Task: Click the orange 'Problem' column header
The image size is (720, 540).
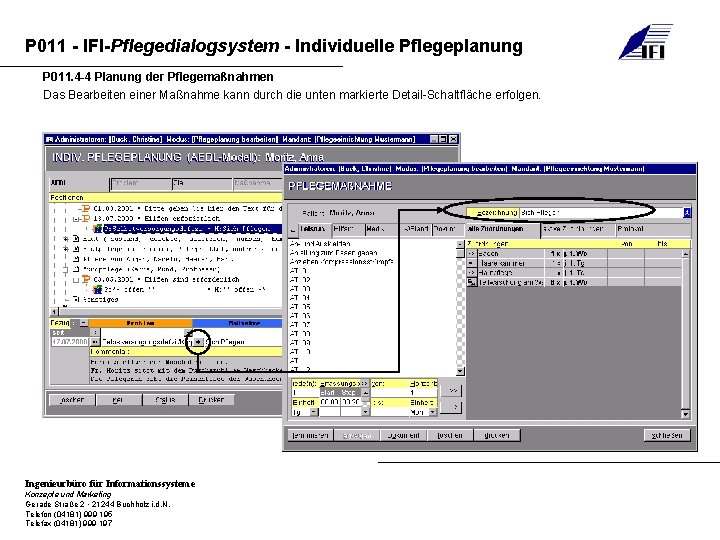Action: [x=141, y=323]
